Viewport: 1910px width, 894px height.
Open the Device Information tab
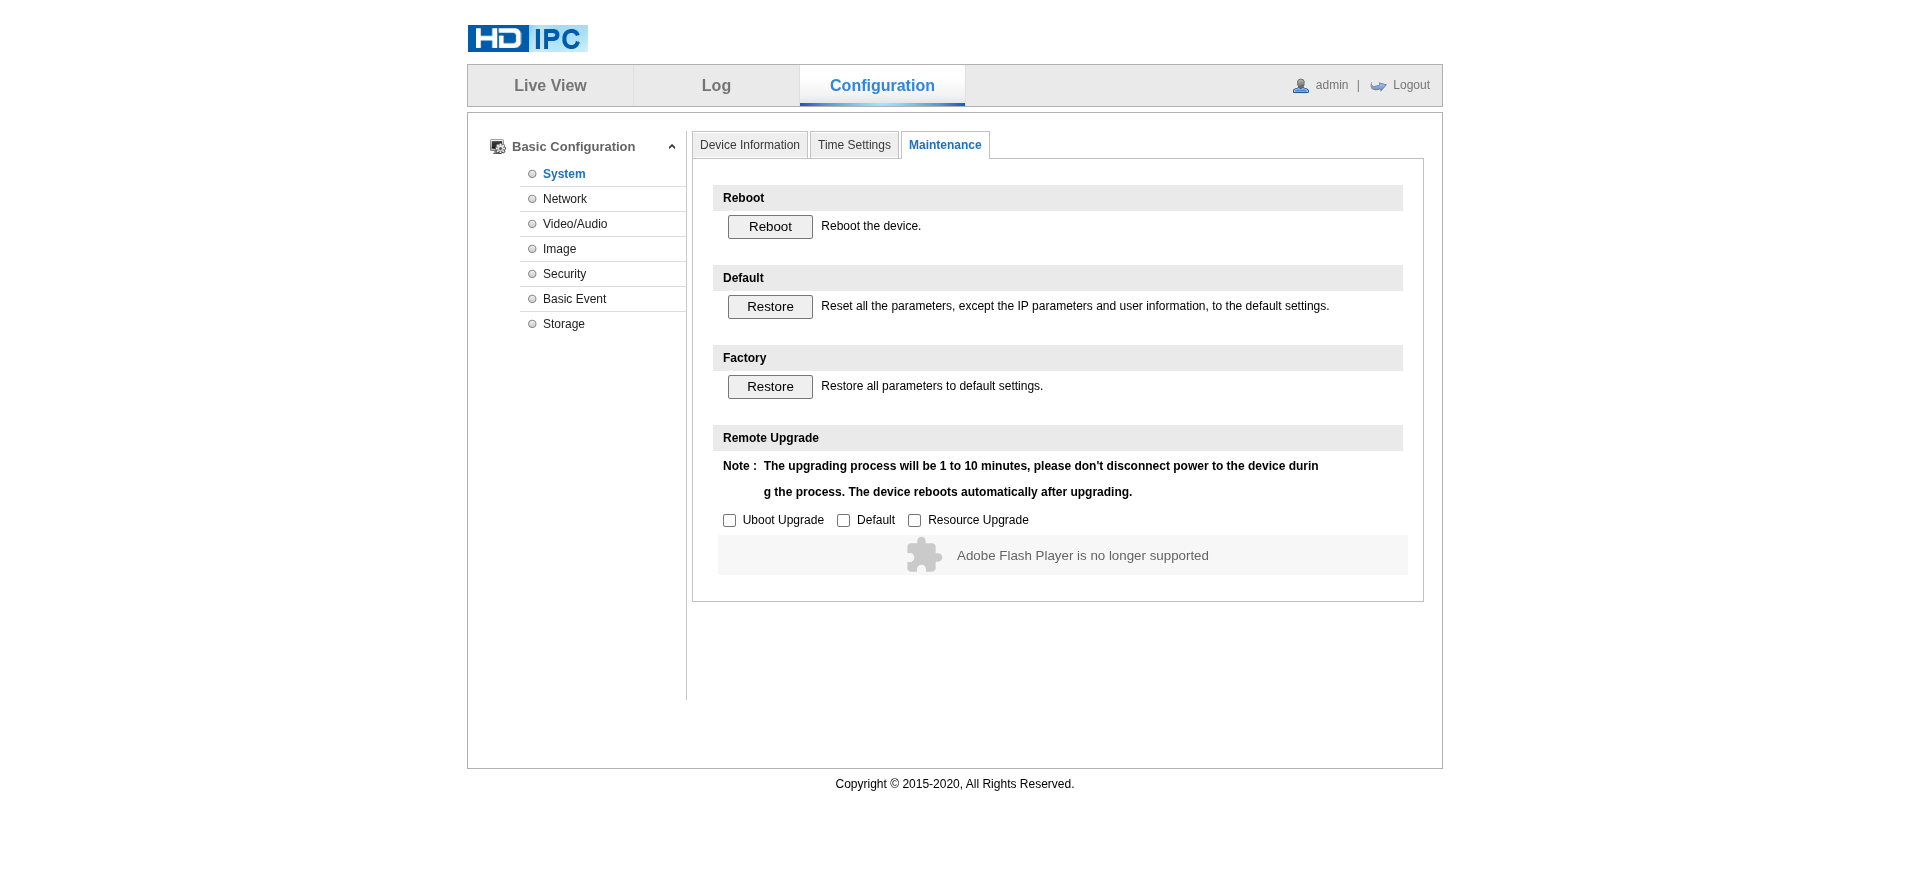pyautogui.click(x=750, y=145)
